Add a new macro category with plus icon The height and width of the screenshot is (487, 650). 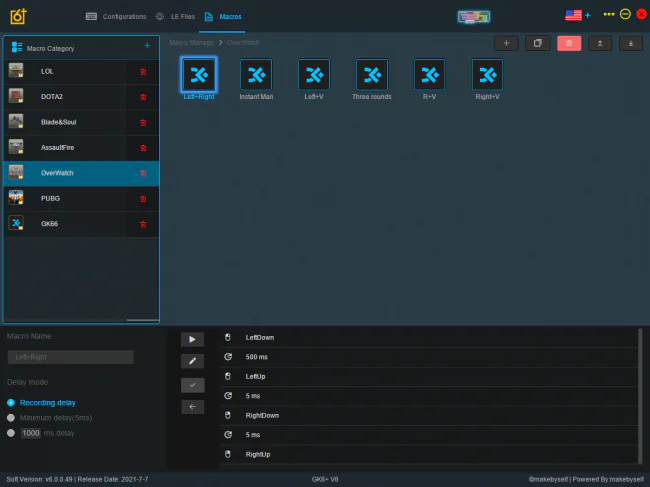(147, 46)
